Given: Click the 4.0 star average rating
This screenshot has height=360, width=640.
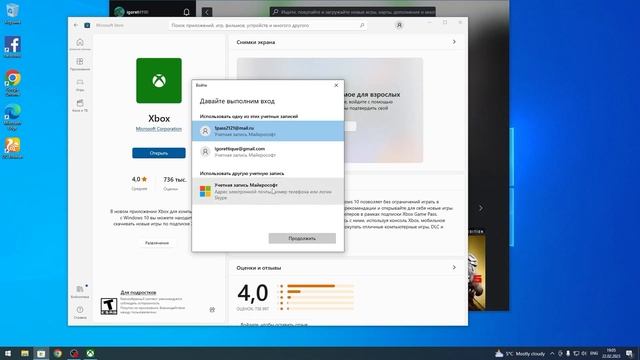Looking at the screenshot, I should coord(139,180).
